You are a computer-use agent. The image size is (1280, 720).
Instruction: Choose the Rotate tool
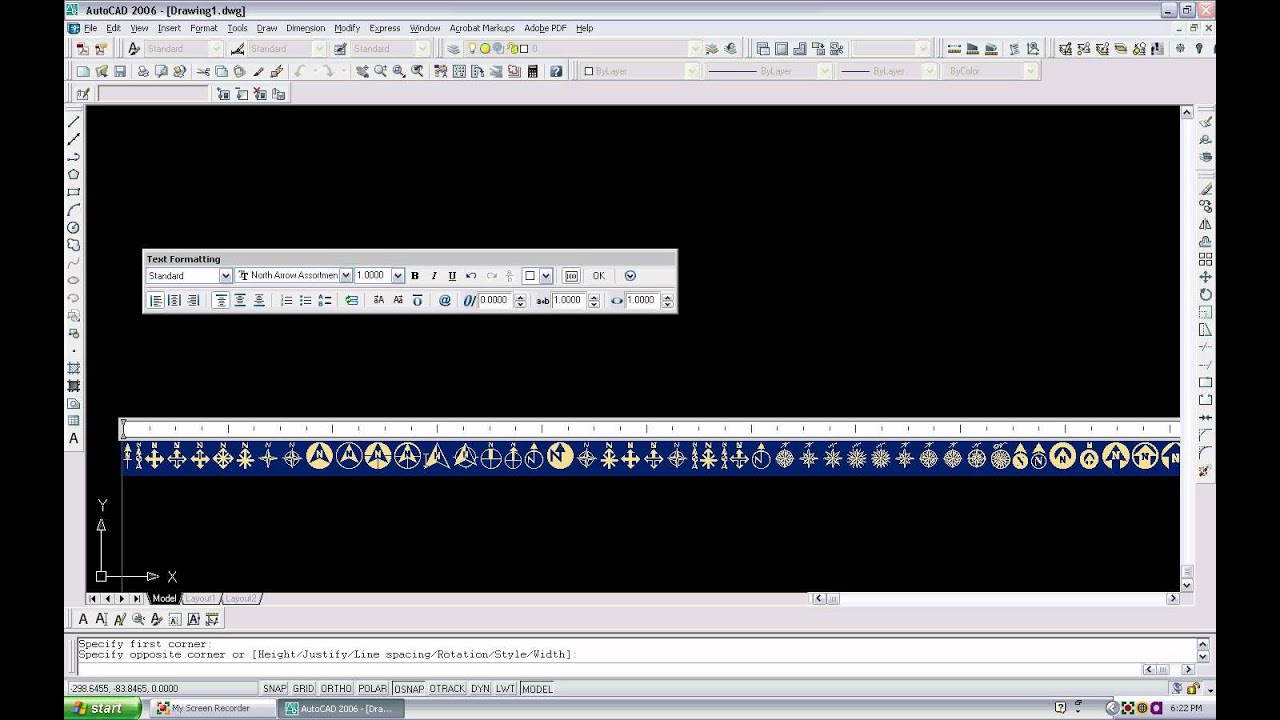(1206, 295)
